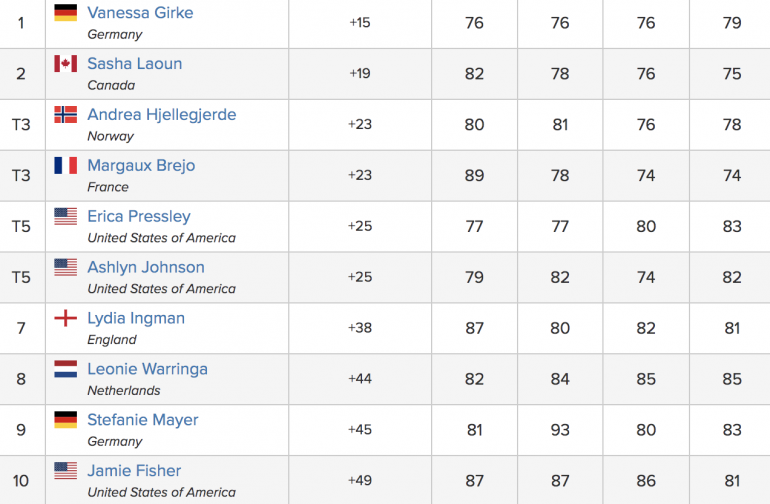The image size is (770, 504).
Task: Select Jamie Fisher's name link
Action: point(134,471)
